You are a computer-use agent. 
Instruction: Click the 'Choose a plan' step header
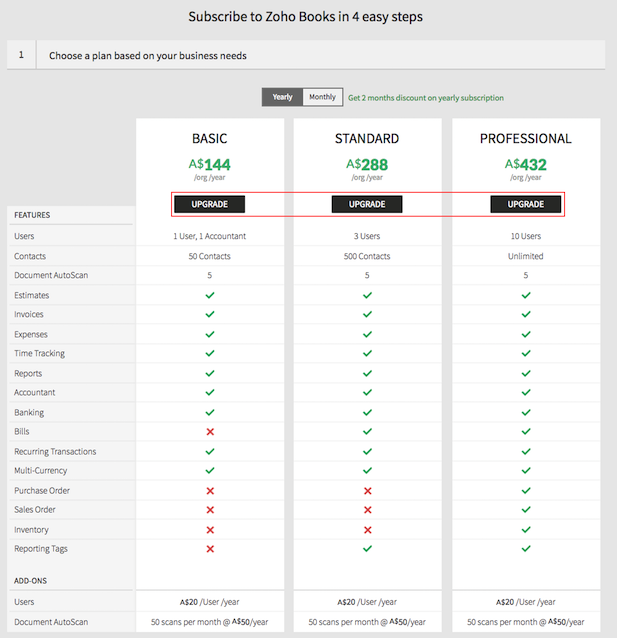pyautogui.click(x=148, y=55)
